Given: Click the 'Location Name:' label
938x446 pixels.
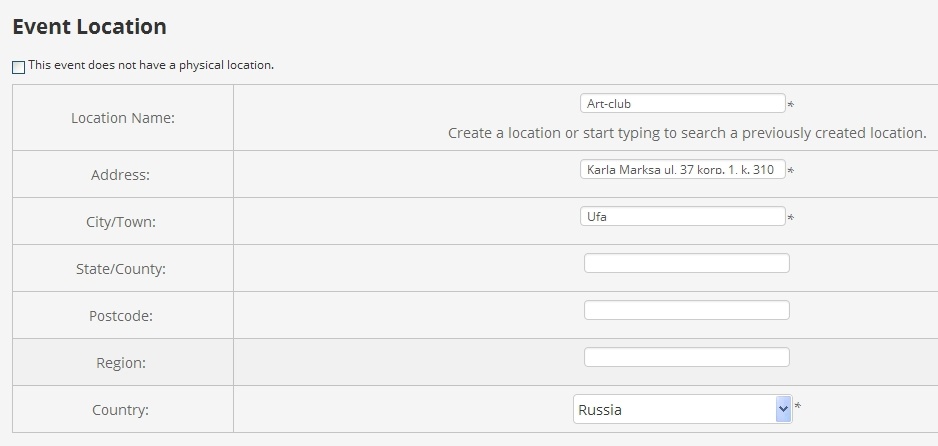Looking at the screenshot, I should click(x=123, y=118).
